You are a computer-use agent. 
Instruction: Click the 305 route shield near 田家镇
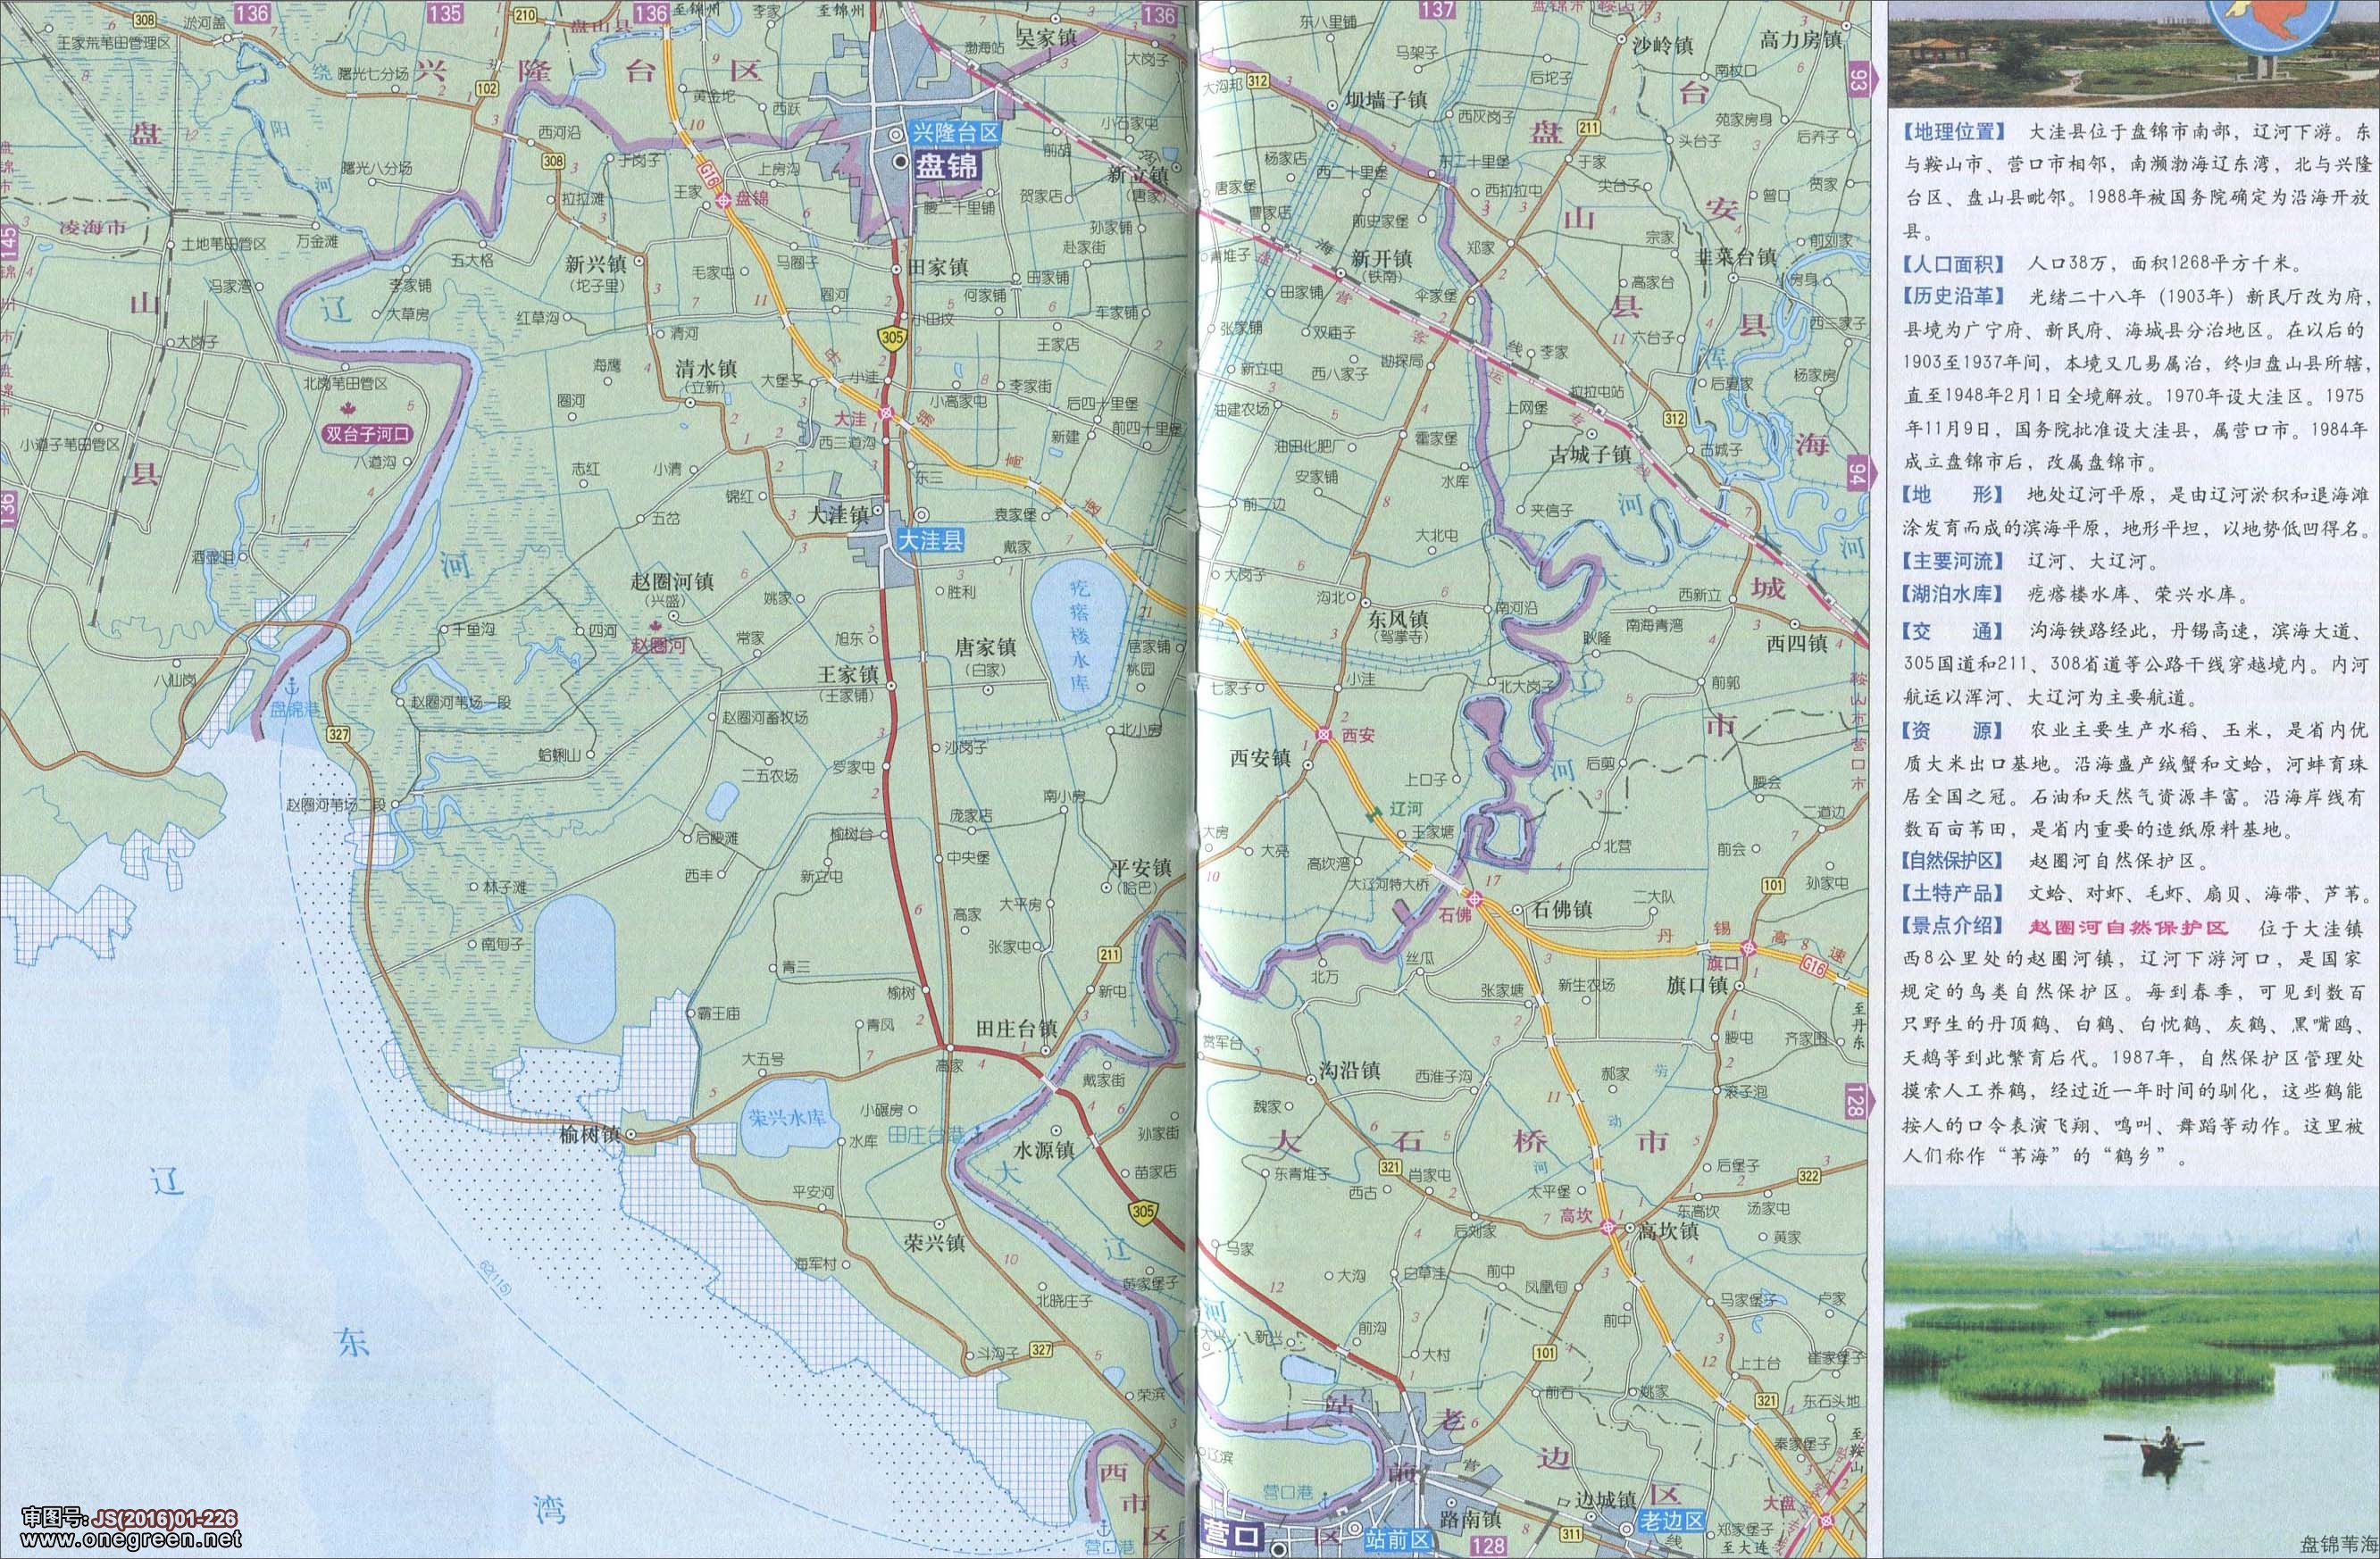[893, 338]
